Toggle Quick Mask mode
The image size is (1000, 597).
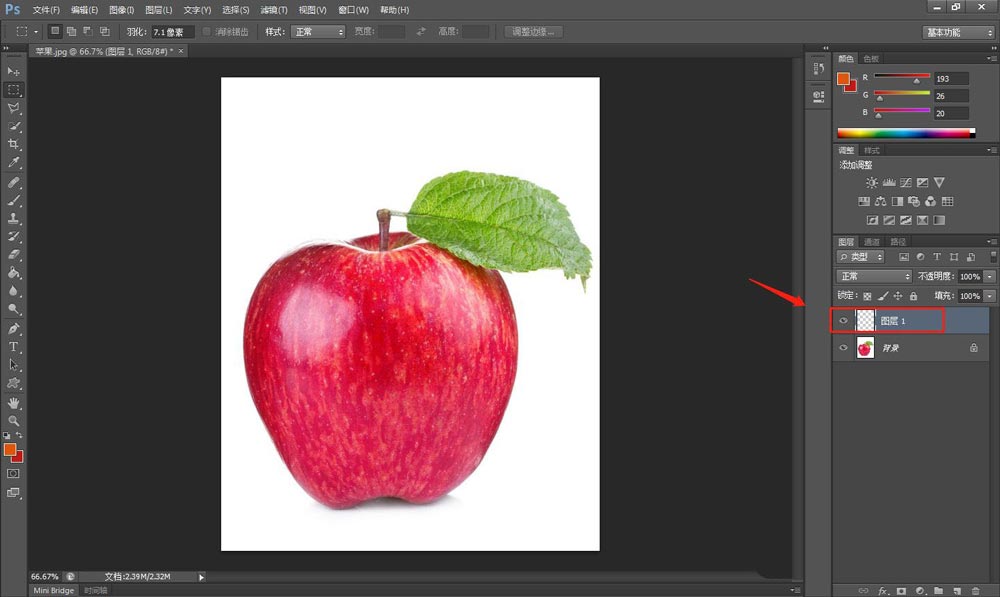13,474
